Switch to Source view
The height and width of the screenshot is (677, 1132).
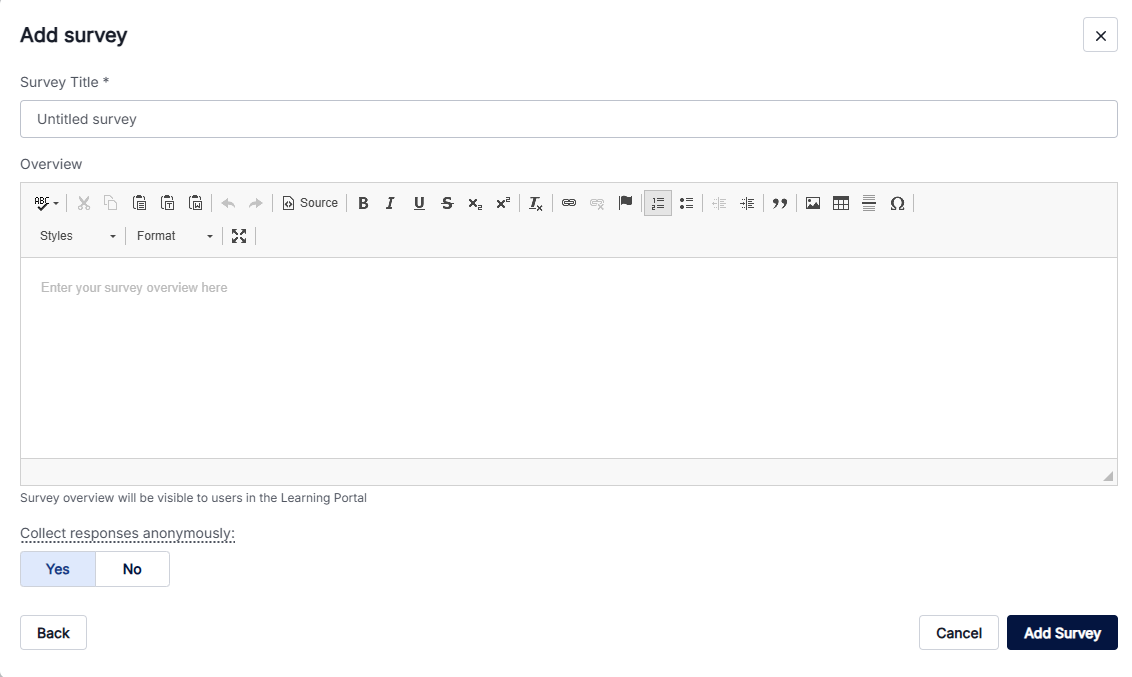click(x=310, y=204)
